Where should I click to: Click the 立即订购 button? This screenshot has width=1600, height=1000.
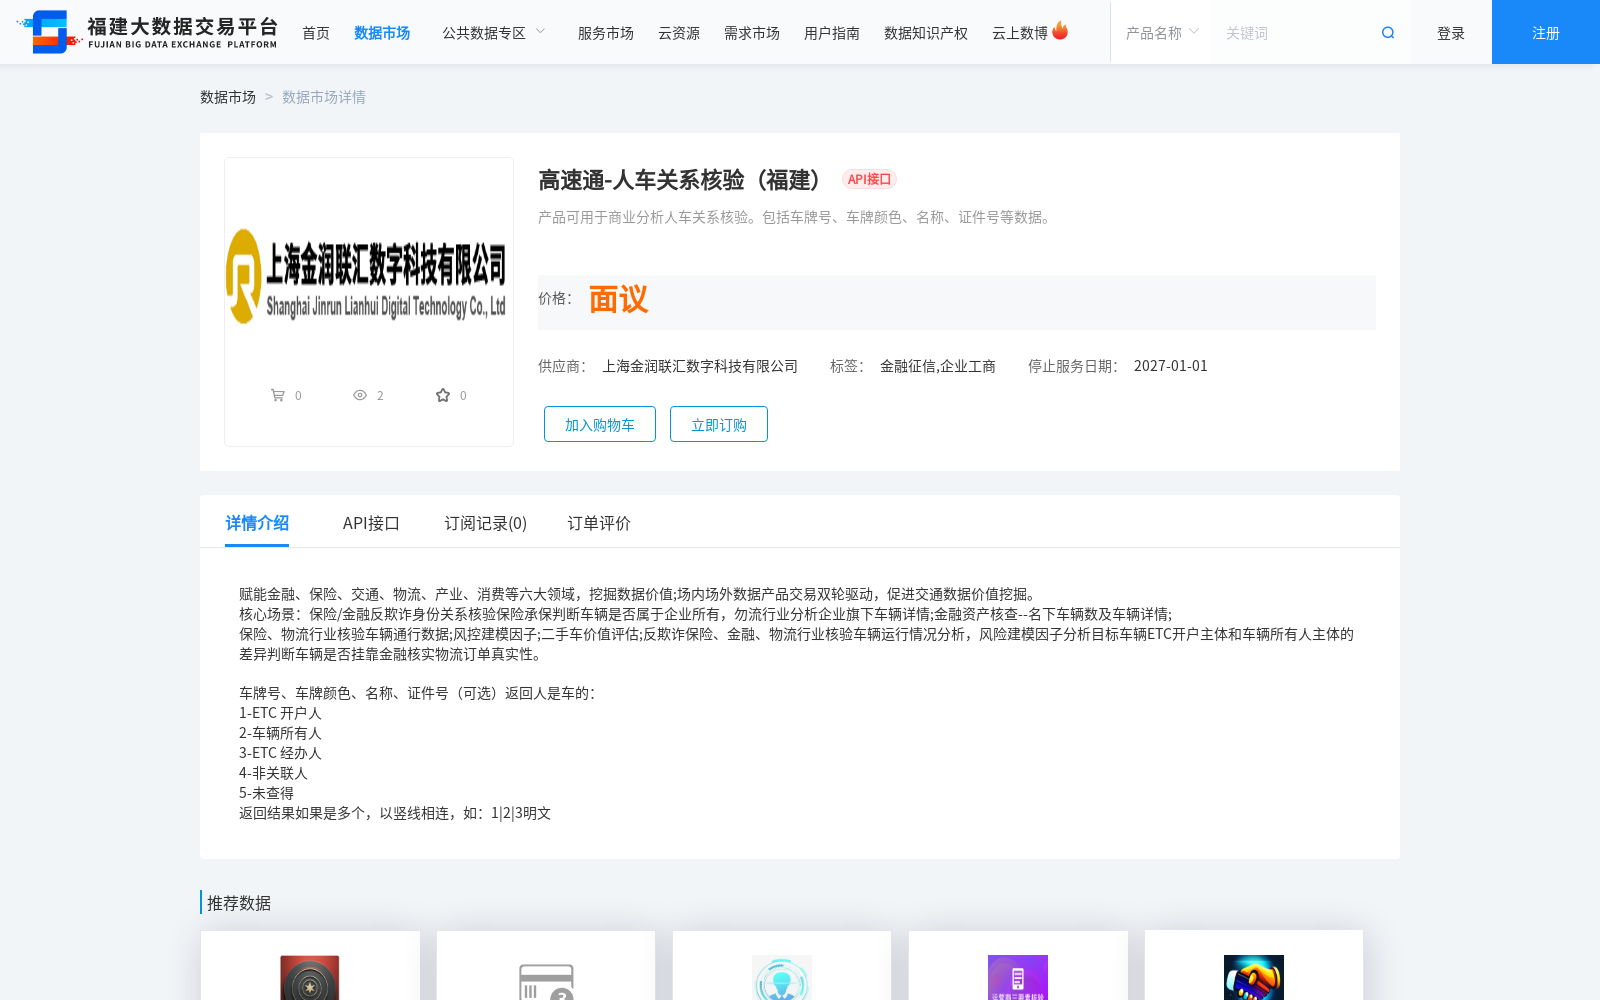point(719,424)
